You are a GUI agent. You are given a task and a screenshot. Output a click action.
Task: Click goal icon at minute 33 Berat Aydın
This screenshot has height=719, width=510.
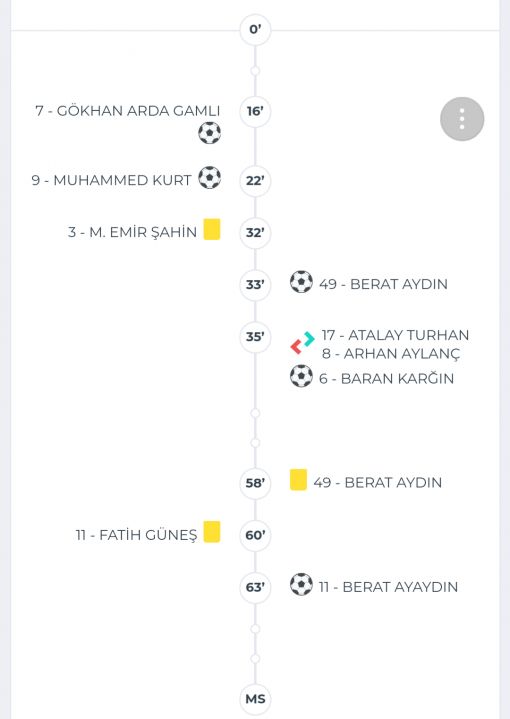tap(301, 282)
